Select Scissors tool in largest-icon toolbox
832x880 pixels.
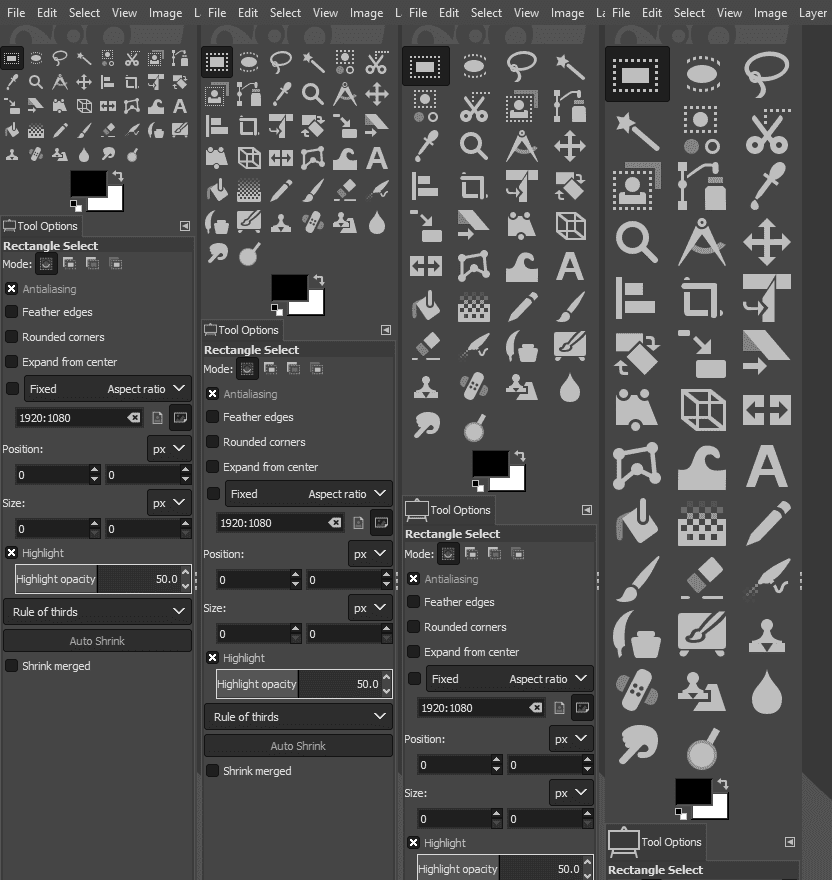(x=766, y=132)
